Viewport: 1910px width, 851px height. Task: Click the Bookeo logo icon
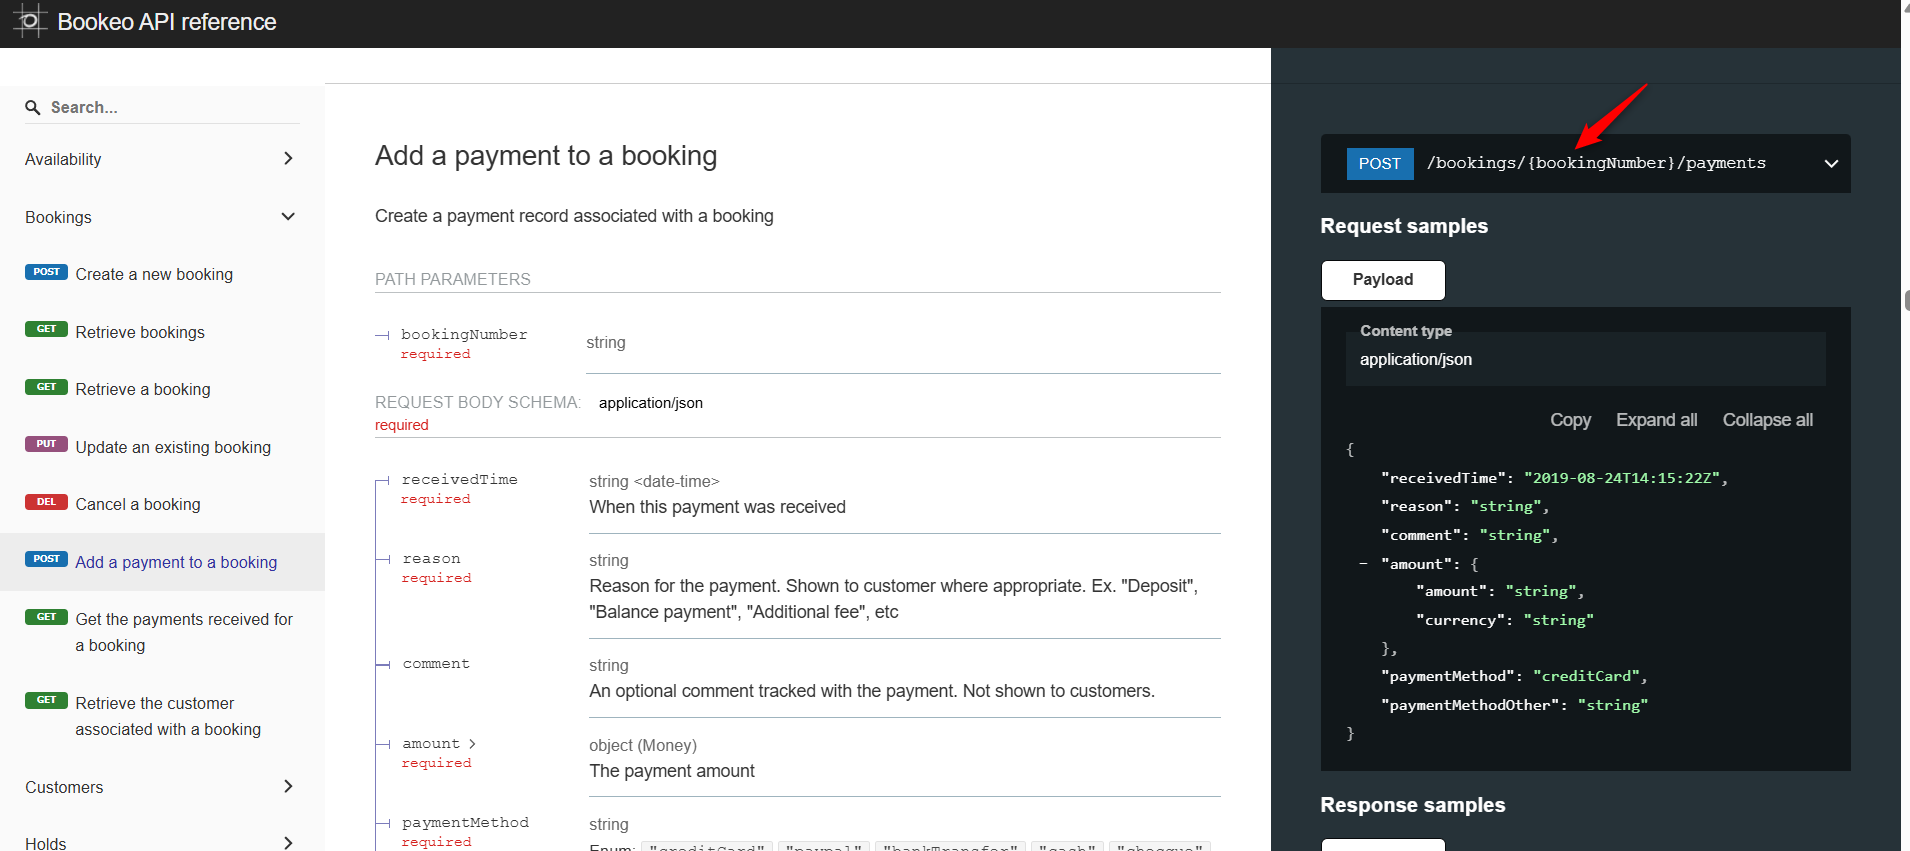(x=30, y=21)
